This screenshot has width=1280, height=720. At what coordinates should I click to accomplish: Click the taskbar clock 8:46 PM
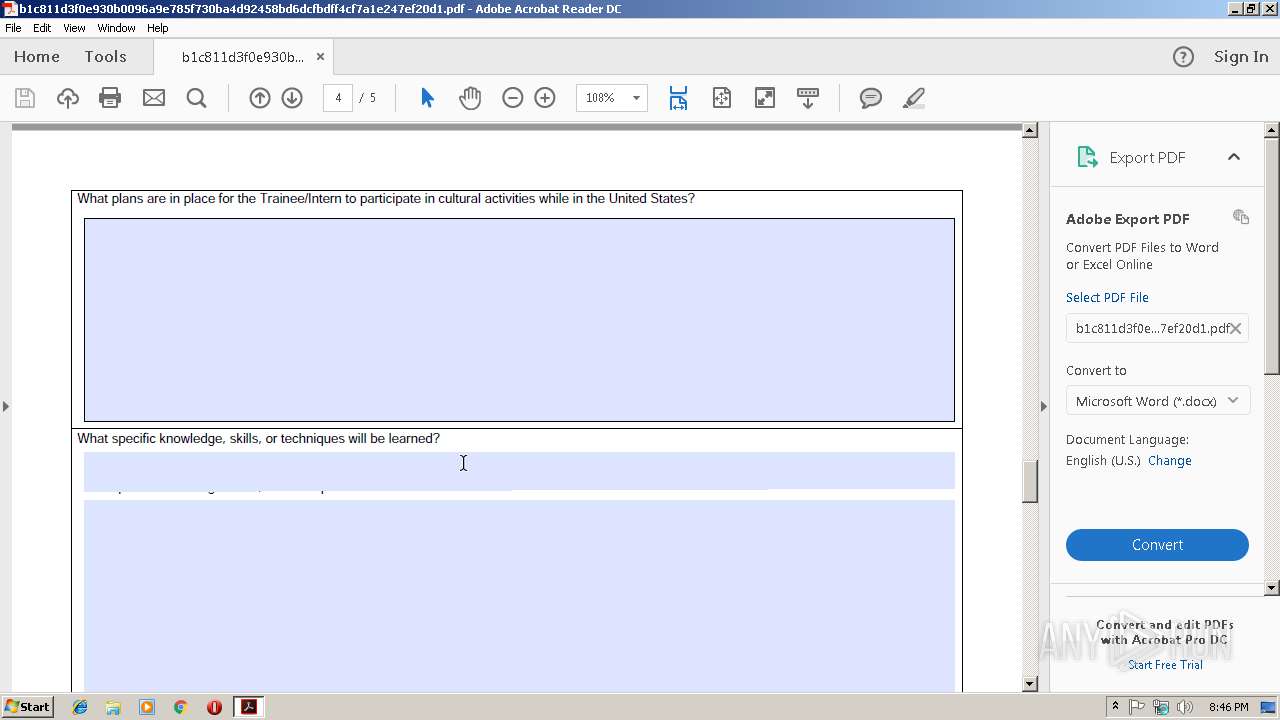(1229, 707)
